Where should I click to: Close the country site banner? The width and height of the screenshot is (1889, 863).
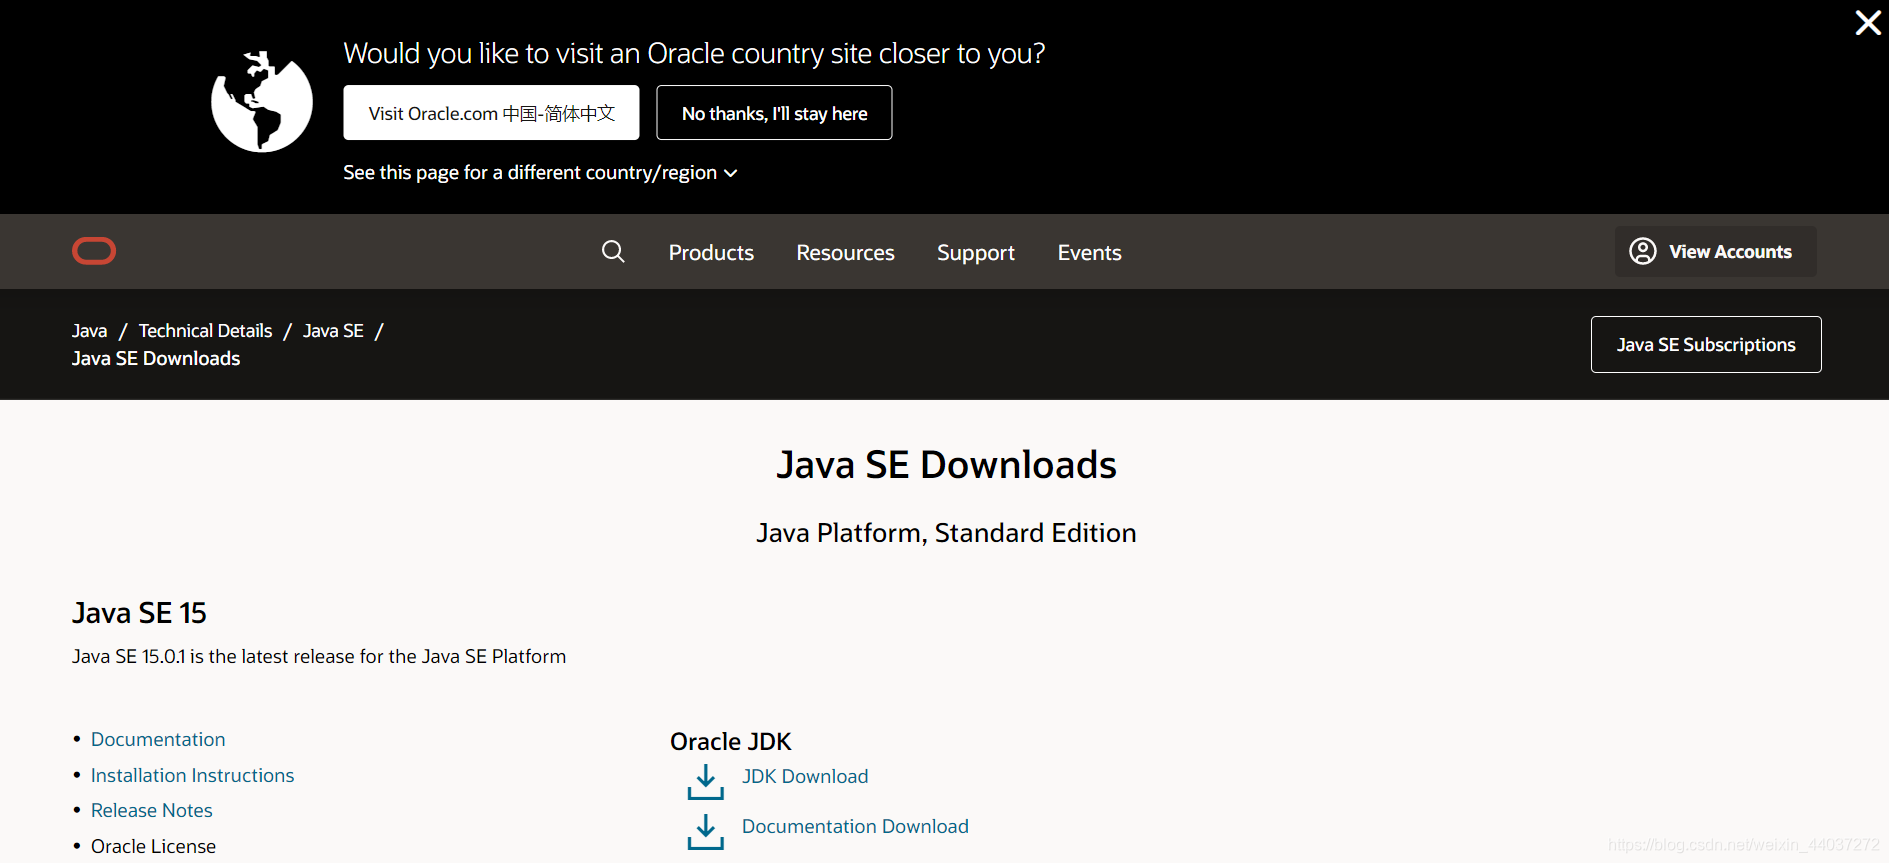click(1867, 23)
